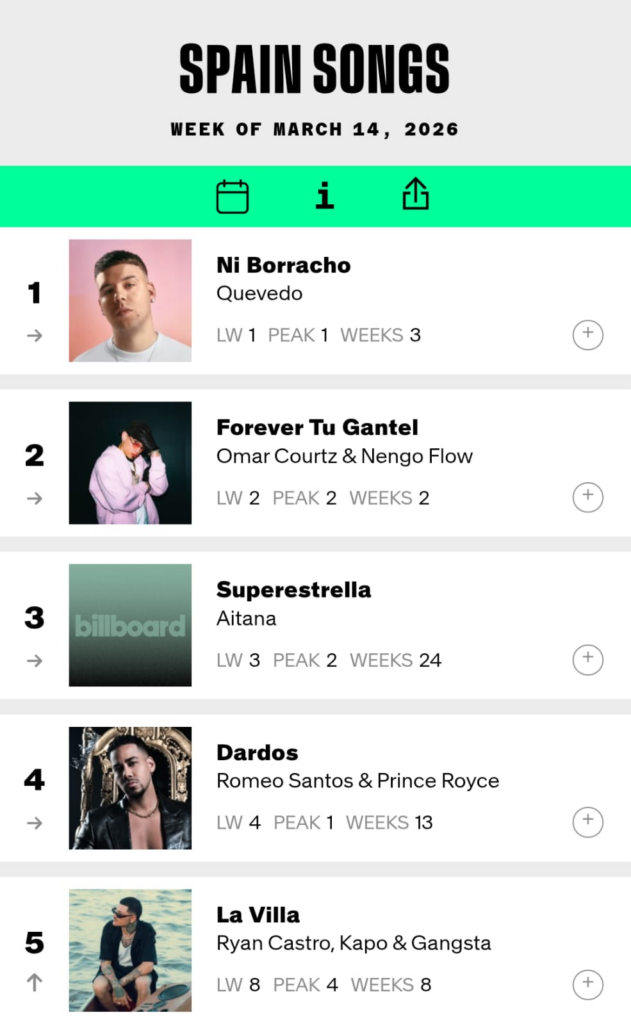Expand the Forever Tu Gantel entry

(588, 497)
